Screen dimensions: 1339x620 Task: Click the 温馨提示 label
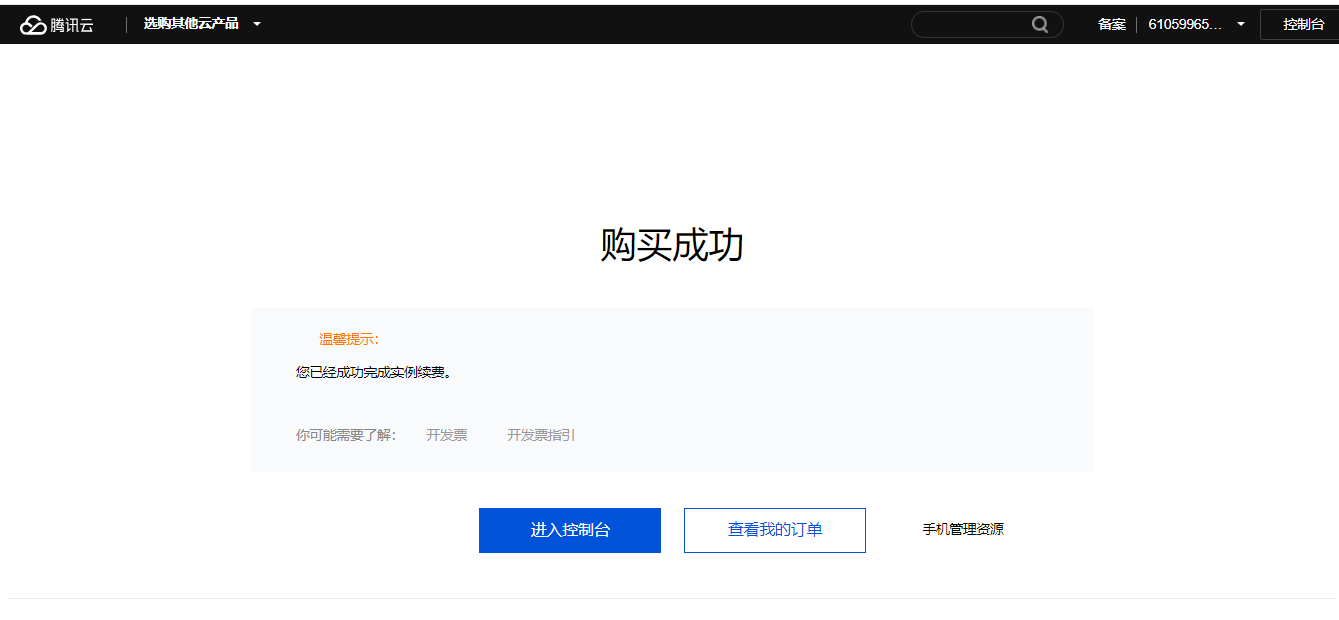click(349, 340)
